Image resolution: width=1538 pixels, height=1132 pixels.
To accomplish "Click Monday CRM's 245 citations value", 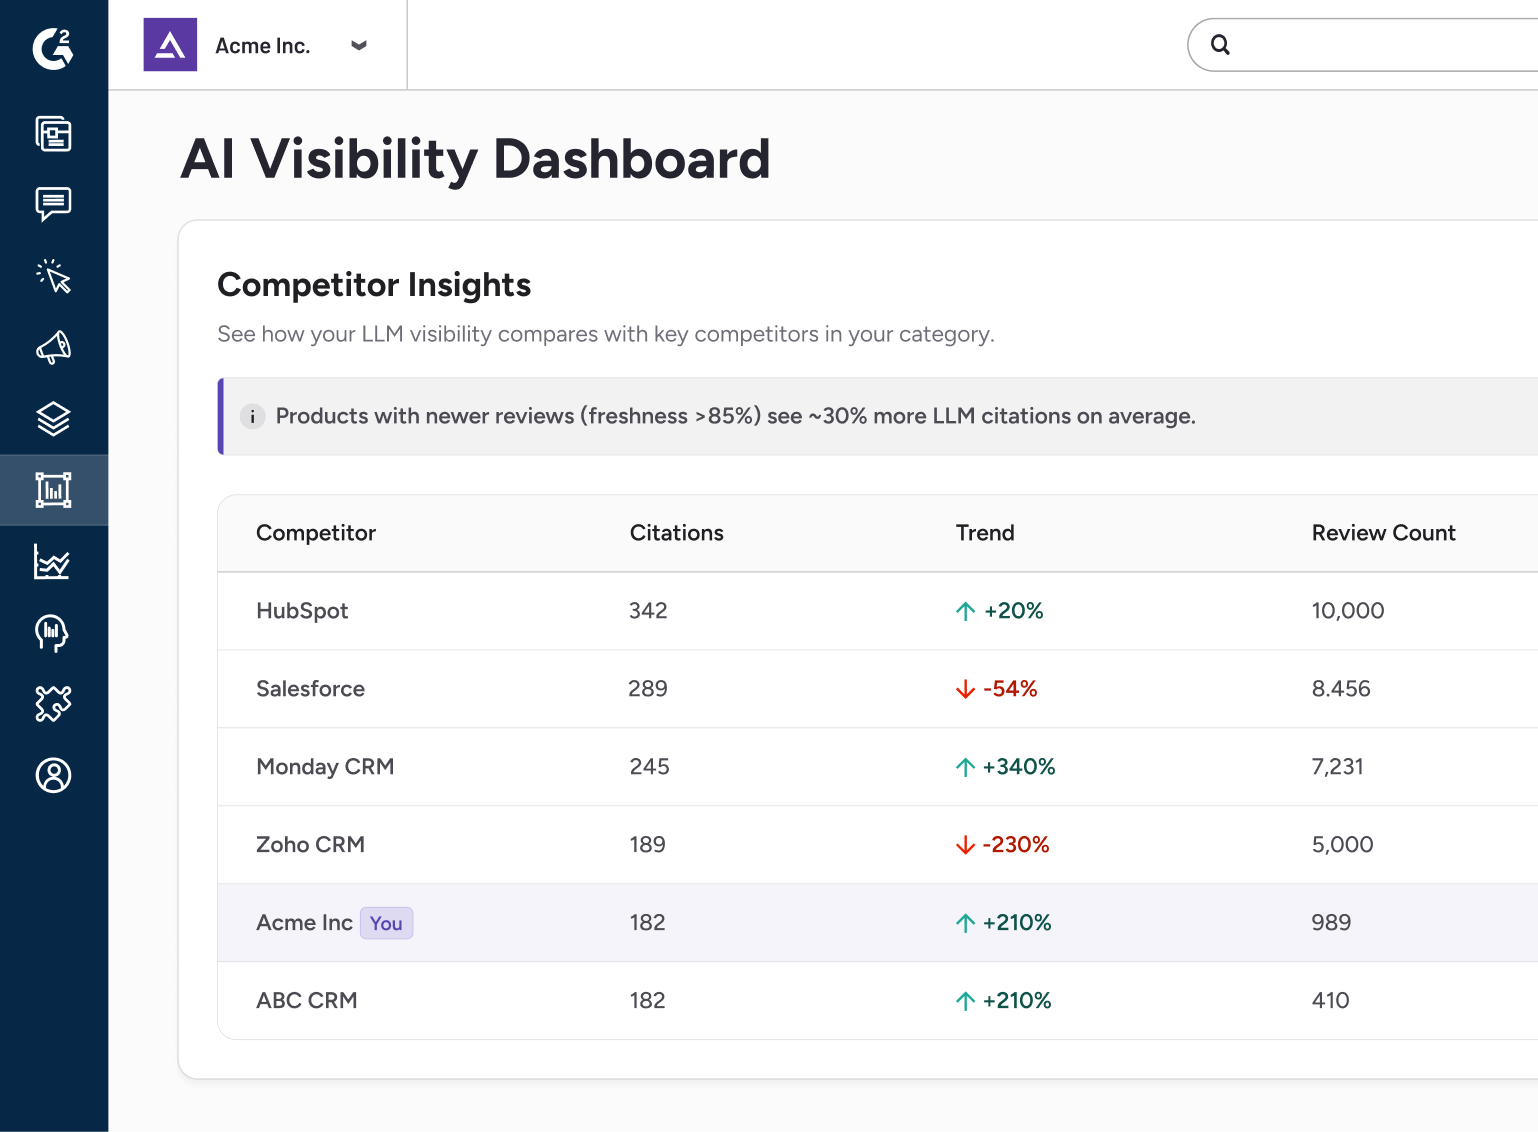I will pos(650,767).
